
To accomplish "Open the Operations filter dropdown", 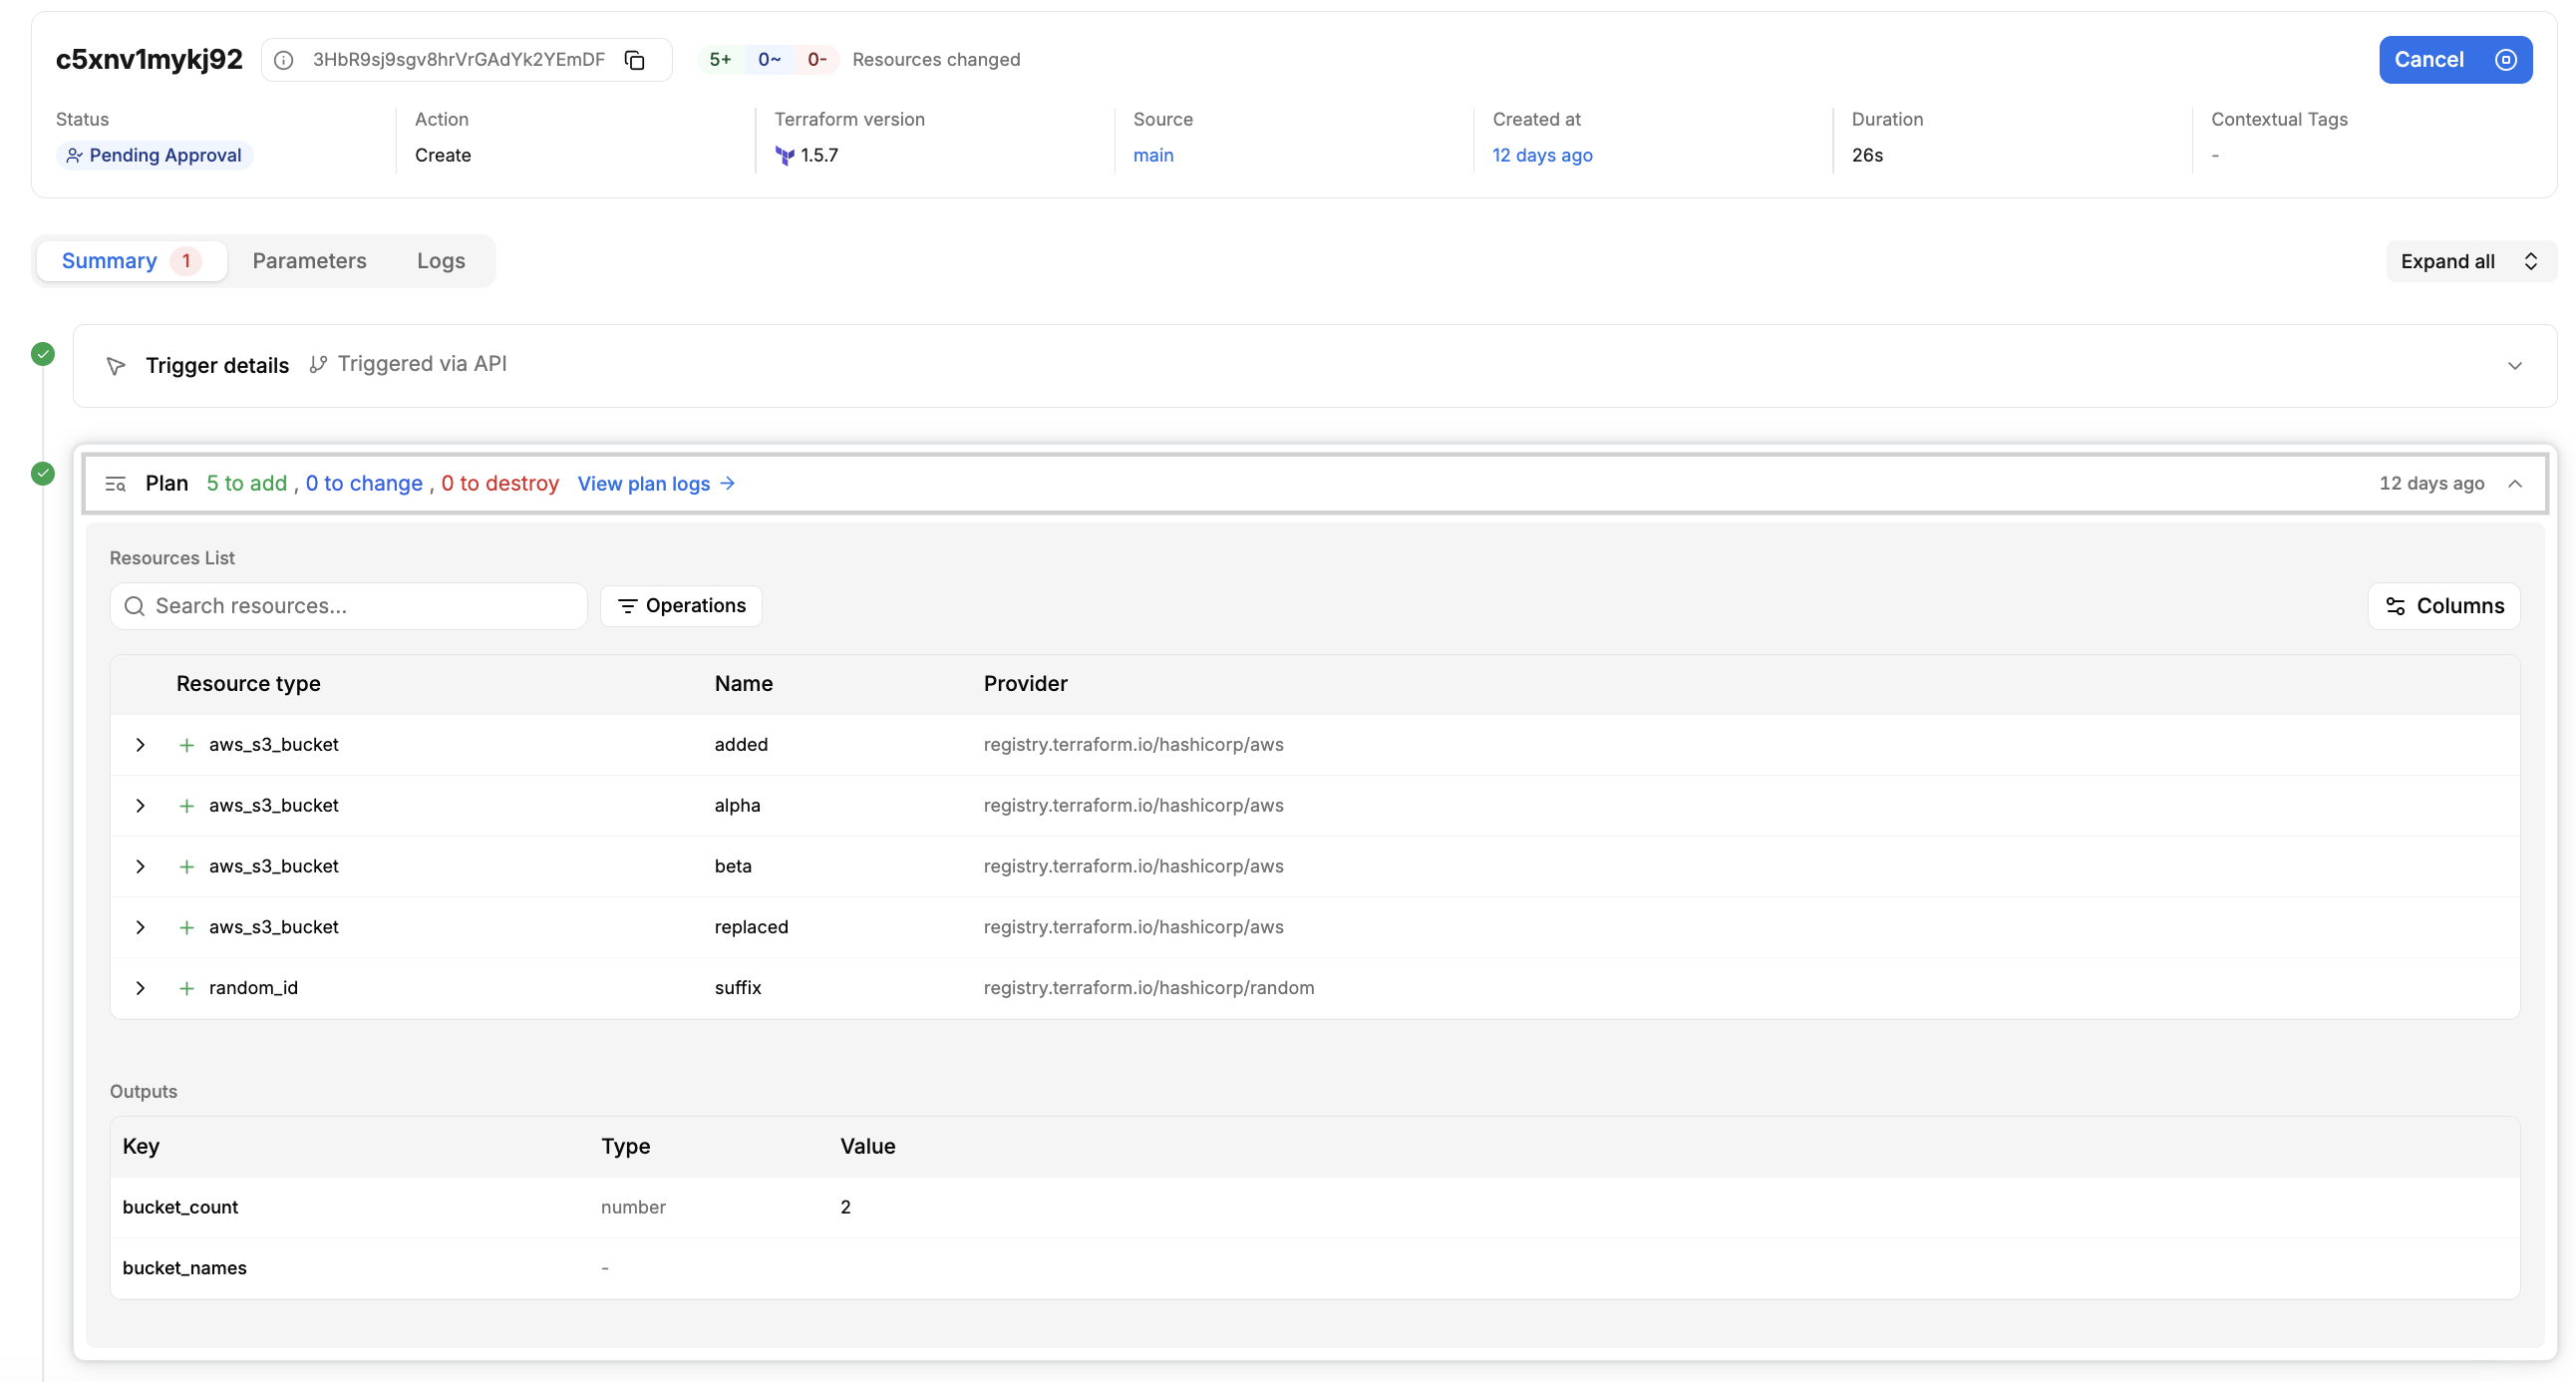I will point(681,606).
